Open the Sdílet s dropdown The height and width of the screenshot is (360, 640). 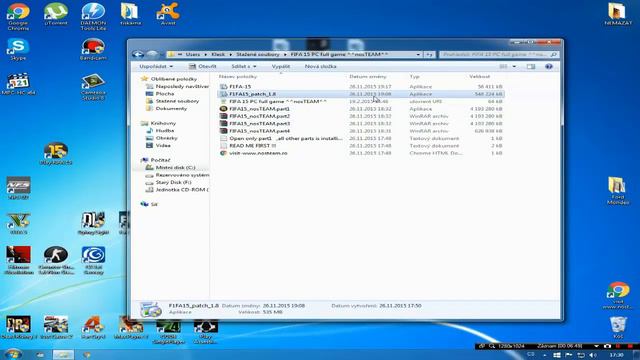[244, 66]
